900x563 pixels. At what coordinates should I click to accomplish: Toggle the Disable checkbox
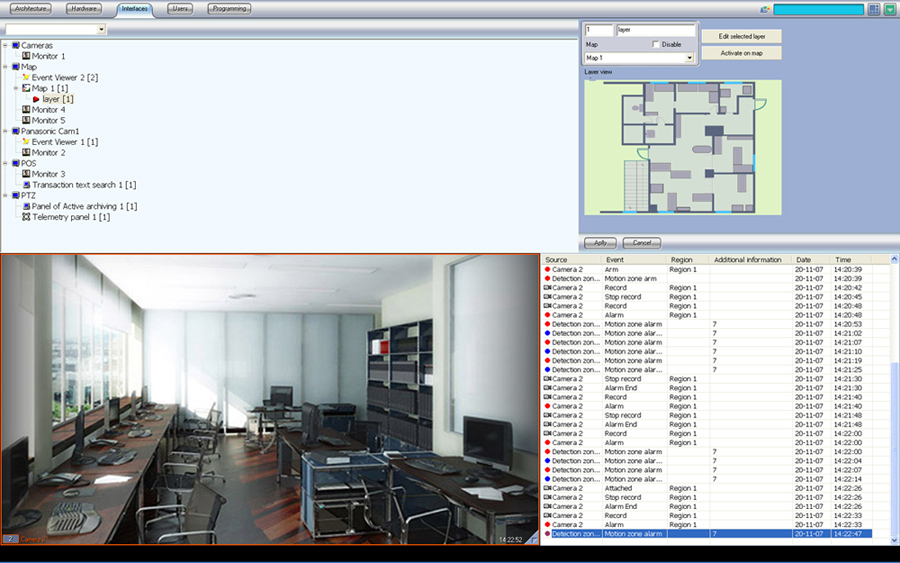[656, 45]
